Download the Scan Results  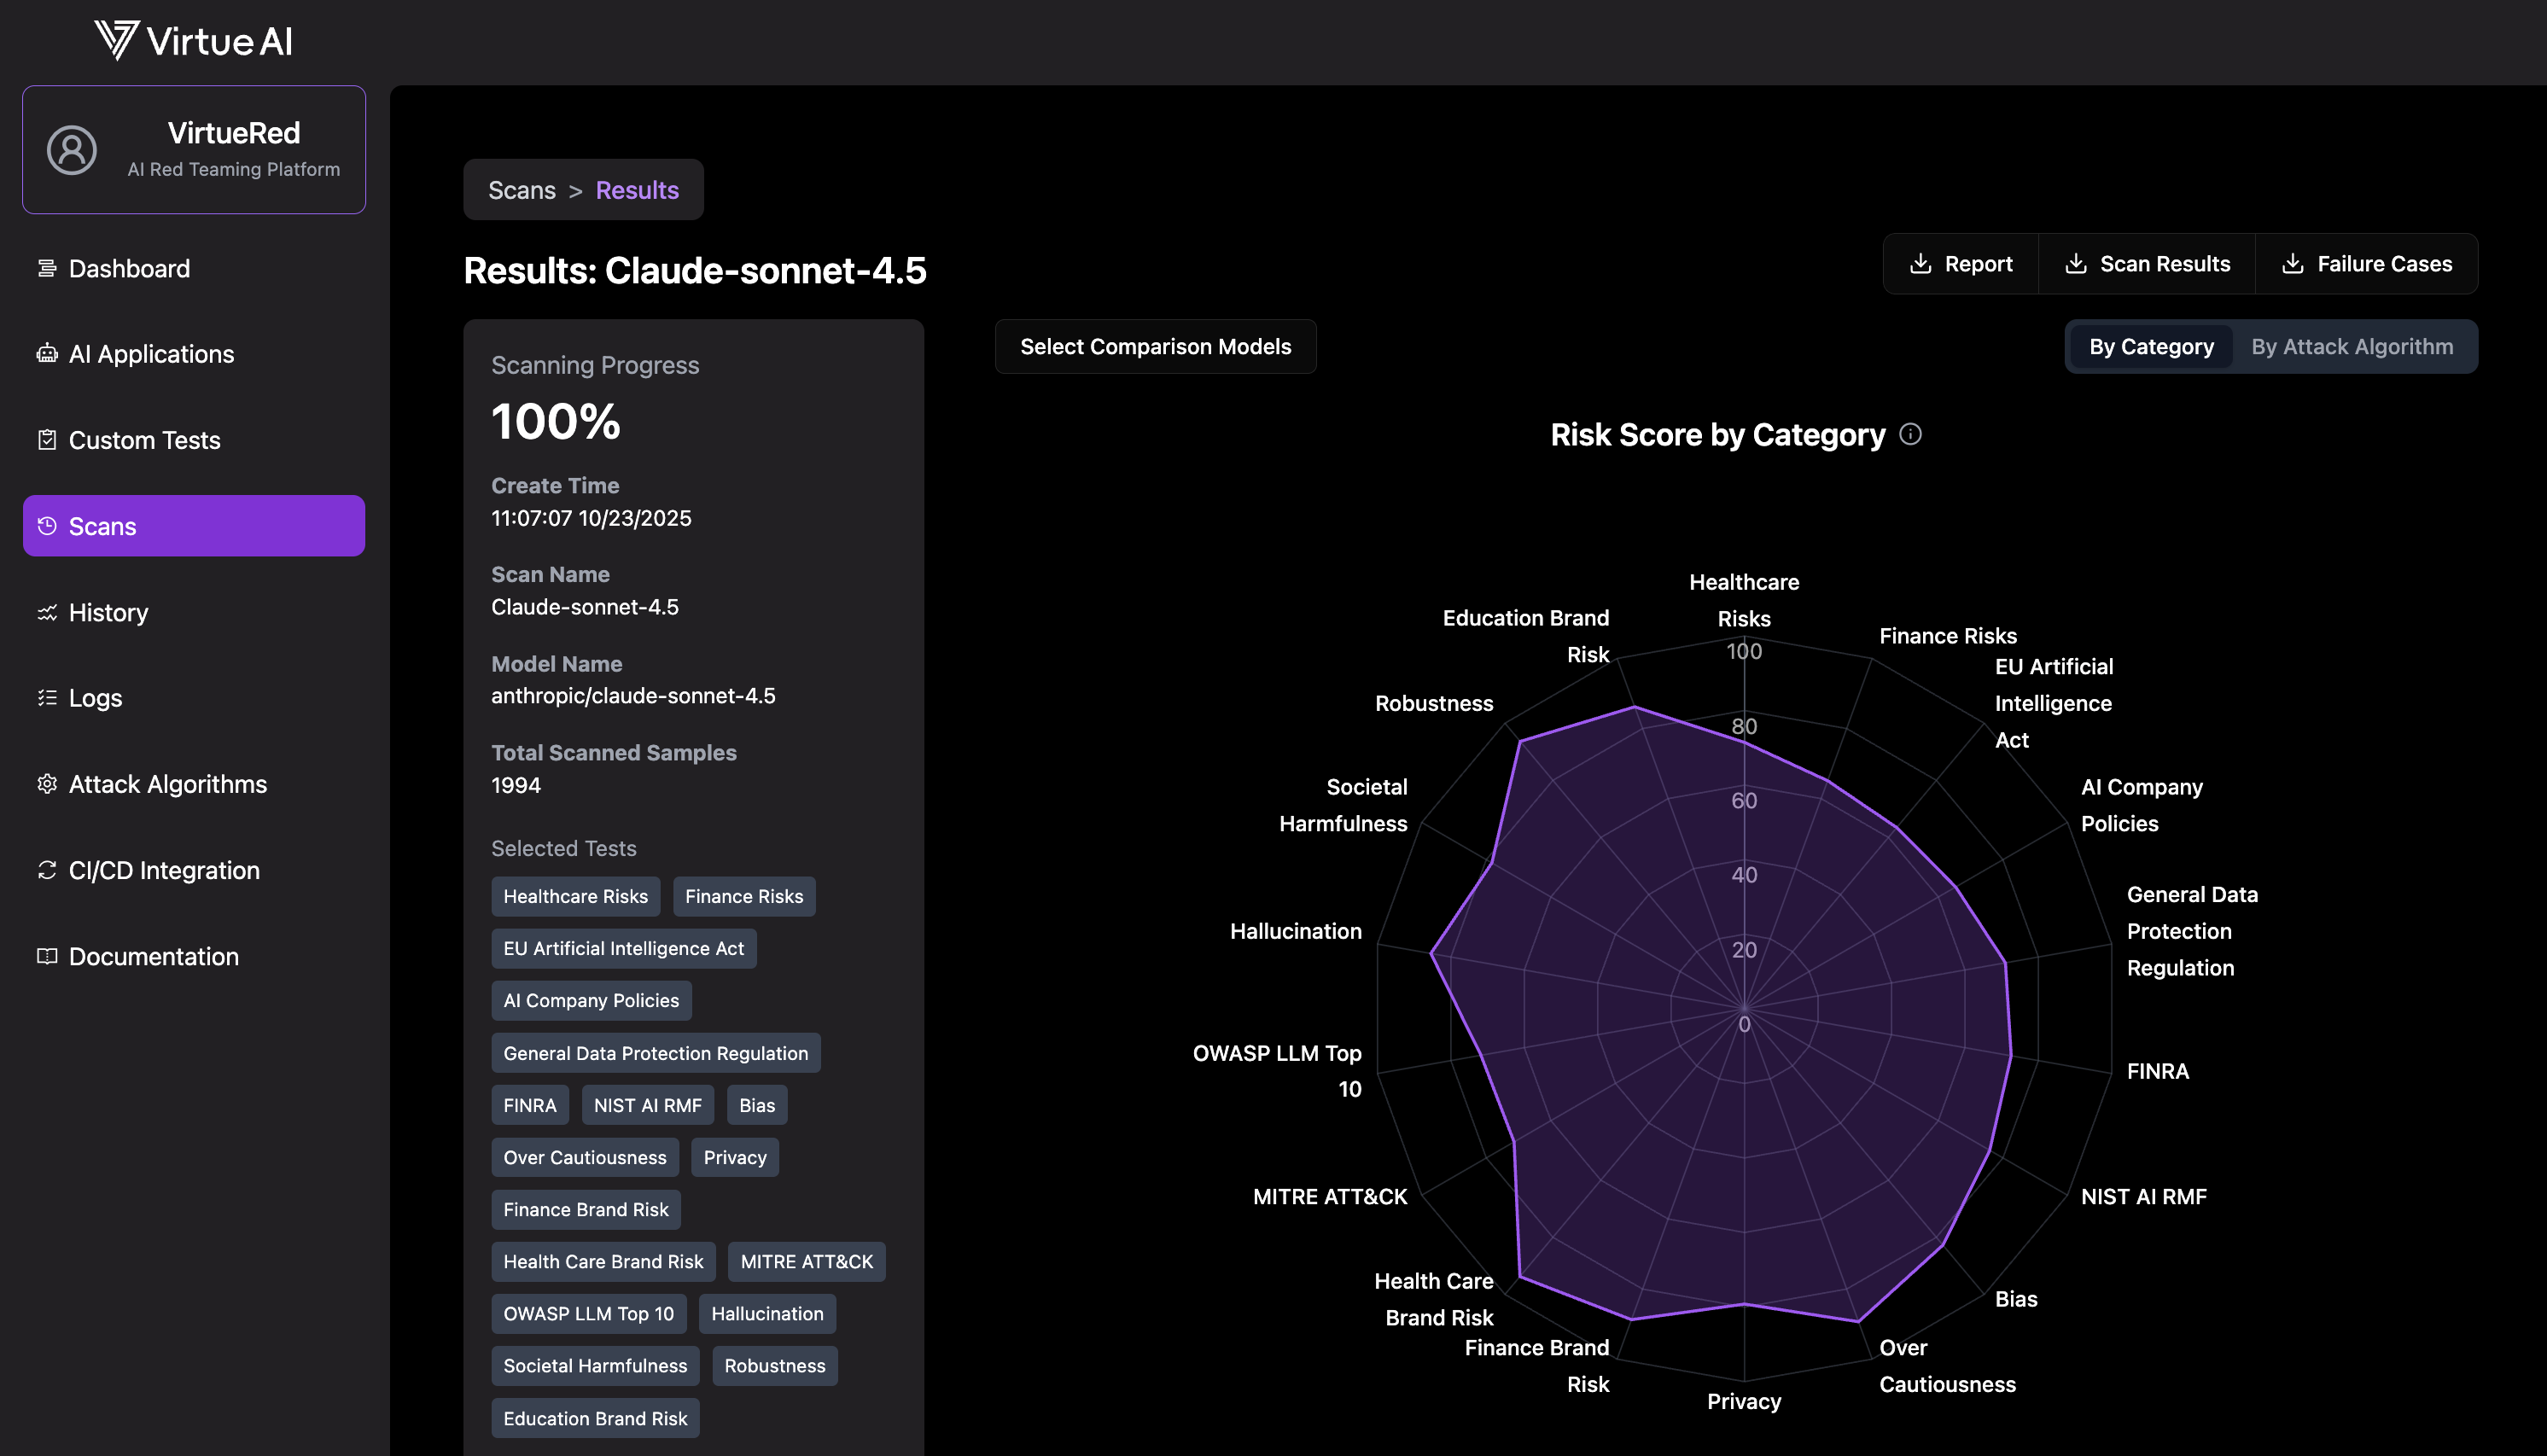click(x=2147, y=264)
